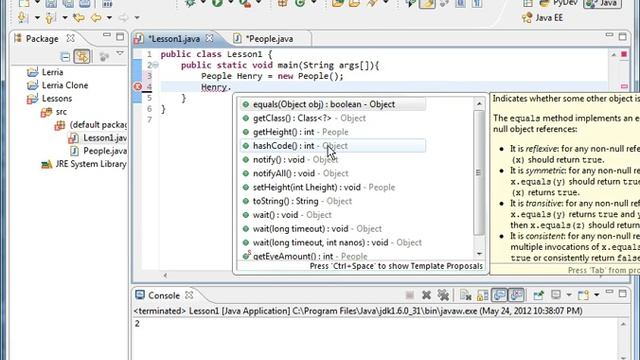This screenshot has width=640, height=360.
Task: Click the editor horizontal scroll-left arrow
Action: (165, 276)
